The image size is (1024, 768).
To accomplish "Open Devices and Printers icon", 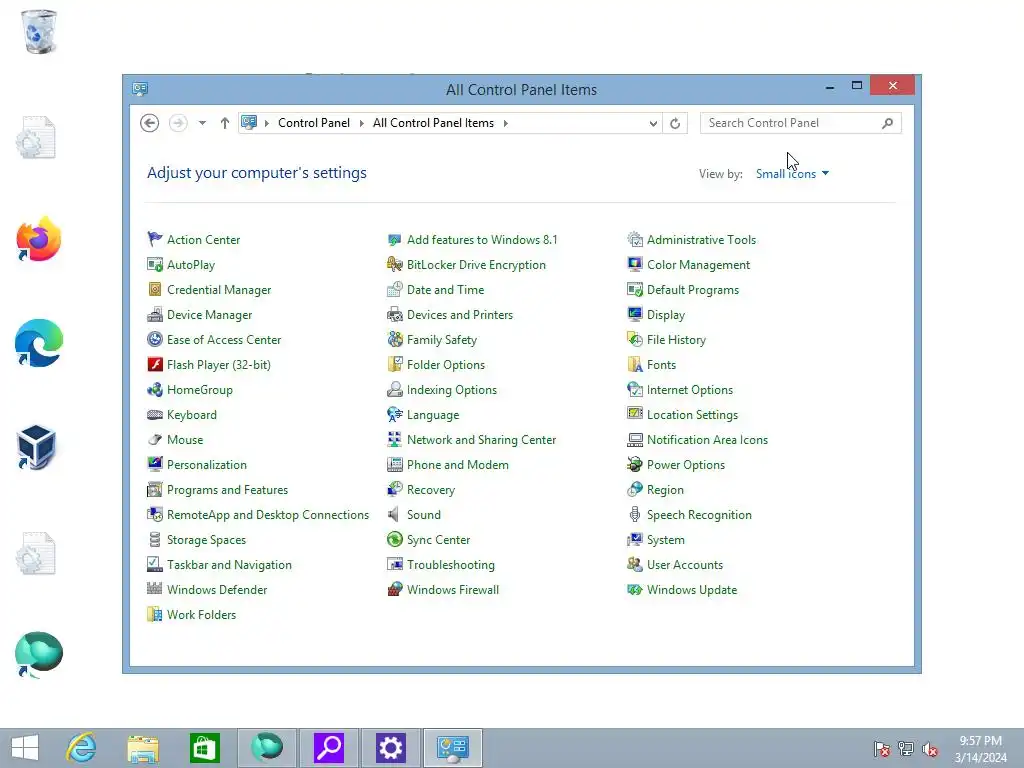I will pyautogui.click(x=394, y=315).
